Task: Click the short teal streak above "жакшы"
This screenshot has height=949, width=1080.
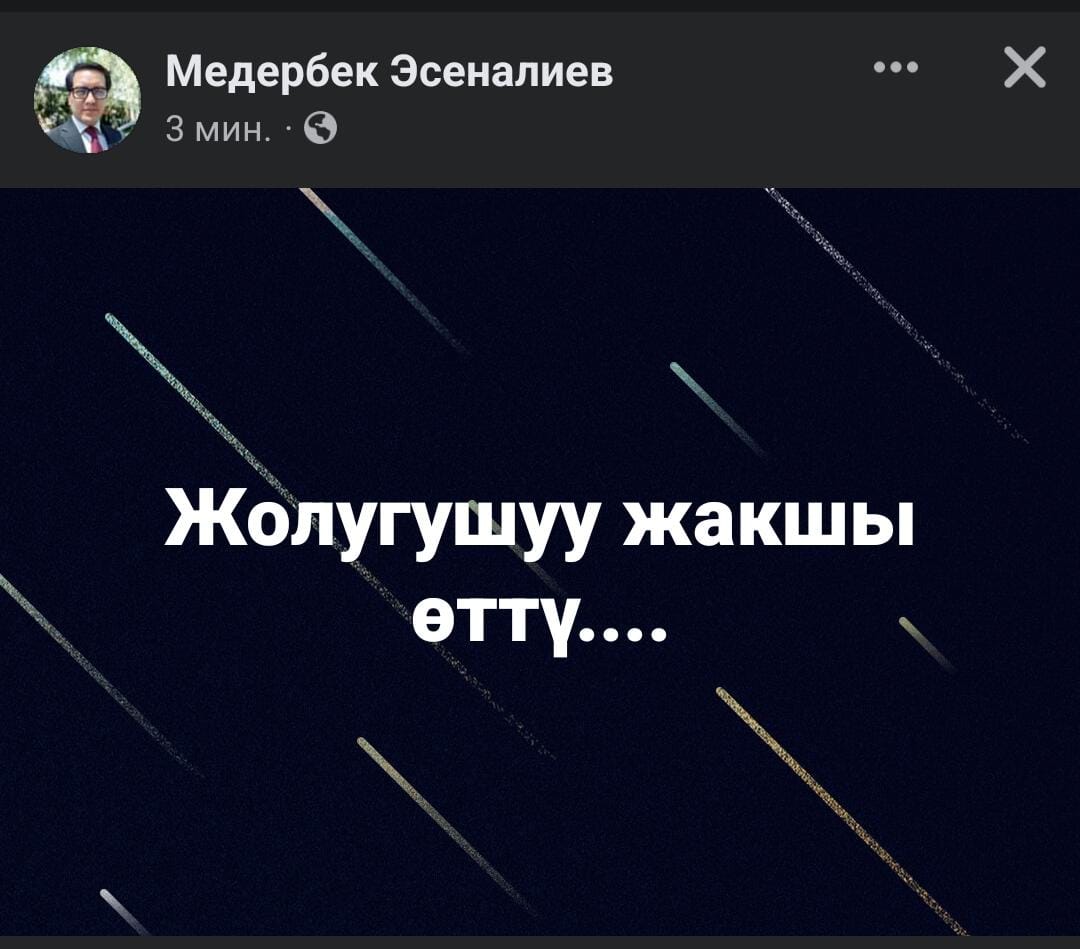Action: [718, 408]
